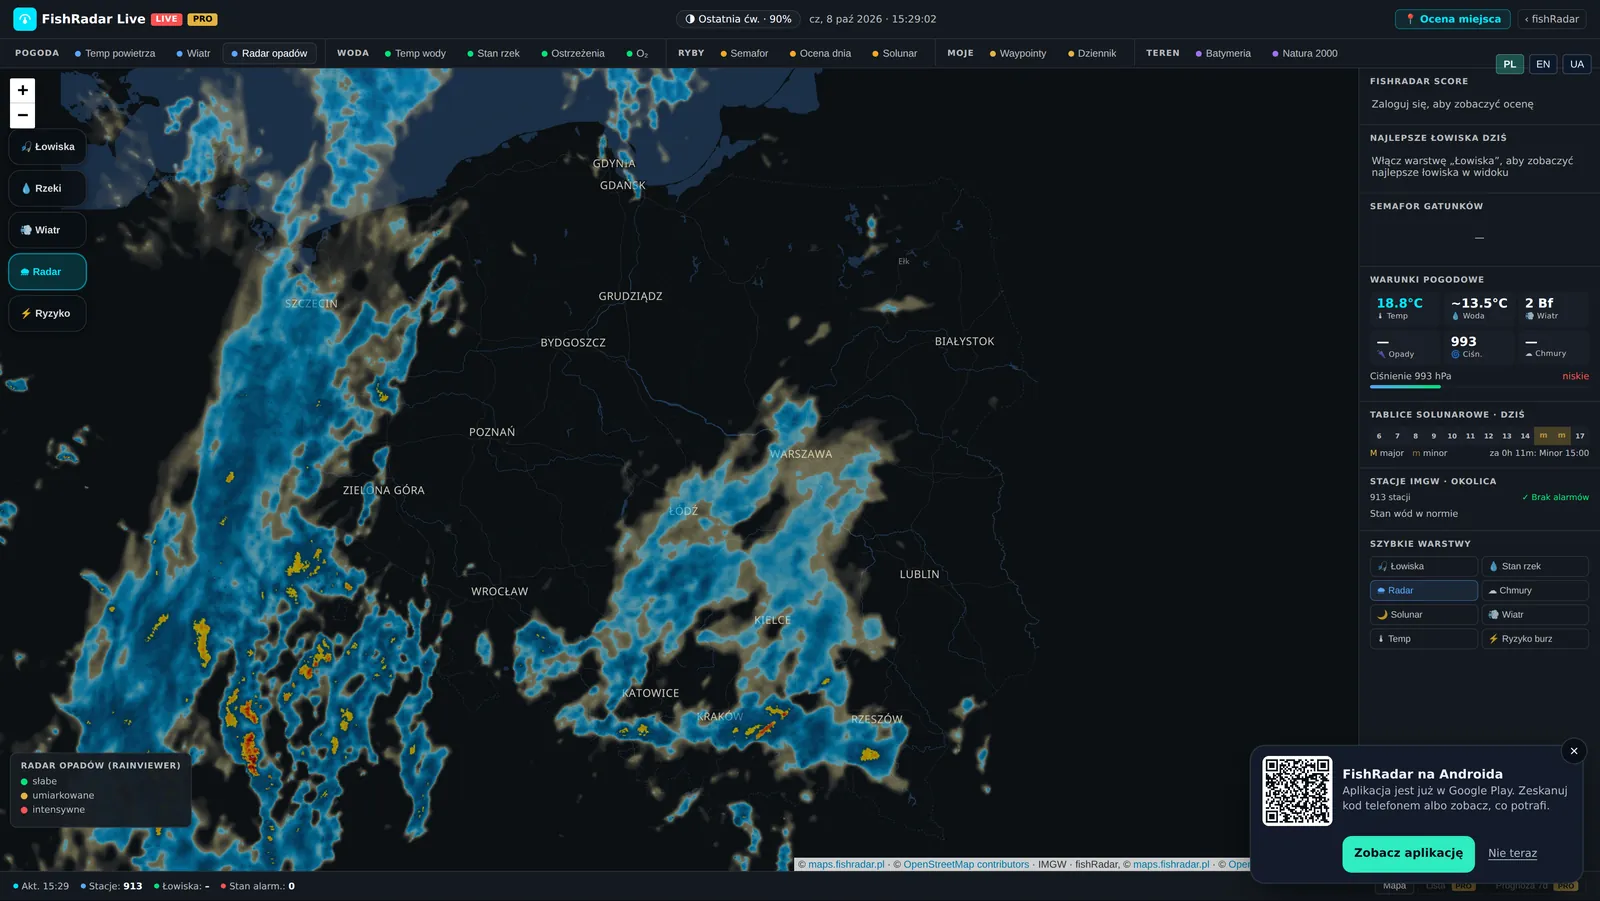Select Wiatr in the Pogoda navigation group

193,54
